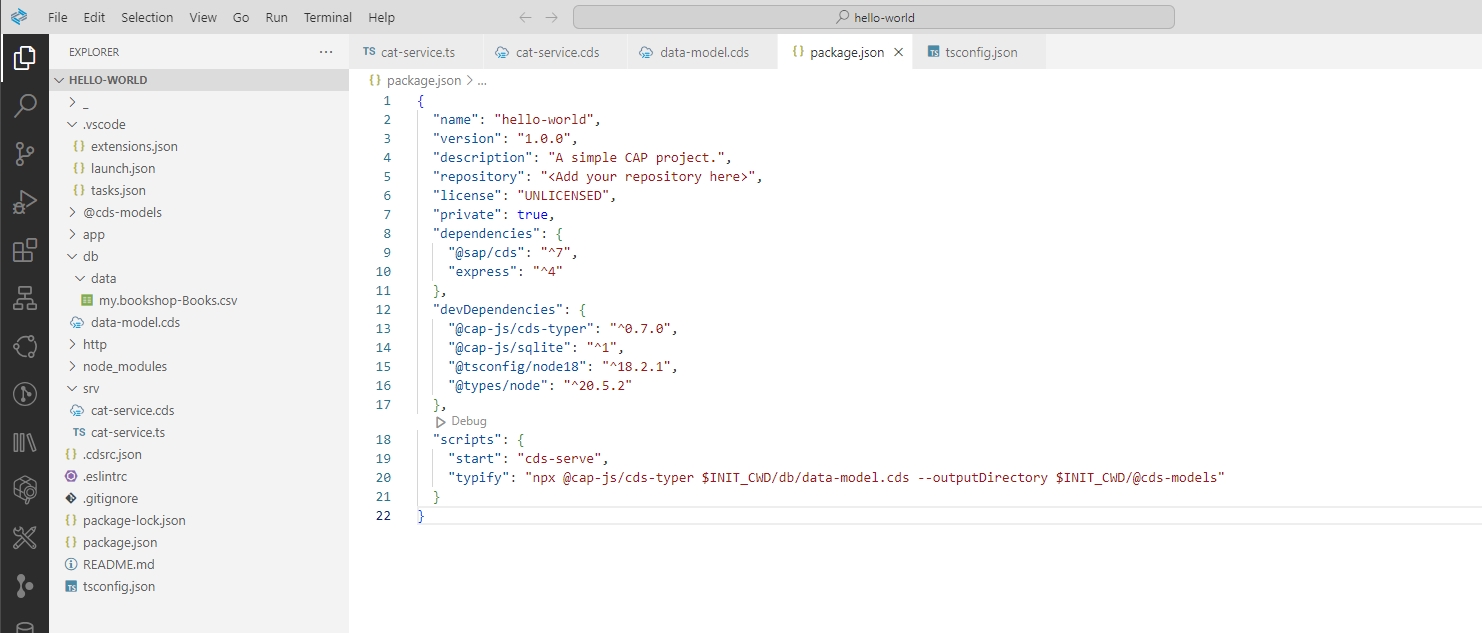Expand the @cds-models folder
Viewport: 1482px width, 633px height.
[x=122, y=212]
